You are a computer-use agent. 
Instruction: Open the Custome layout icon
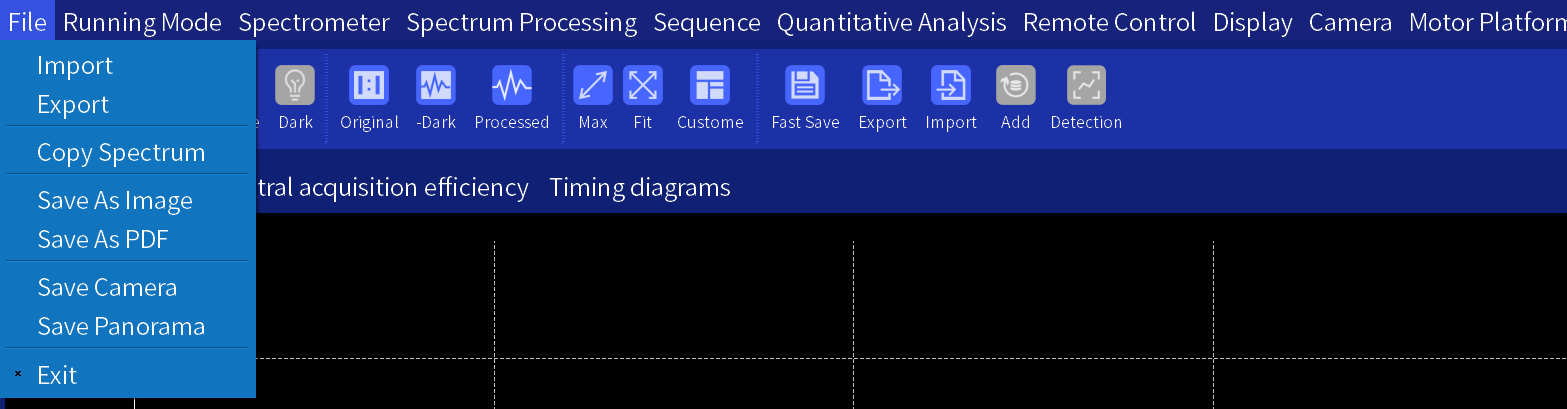[710, 86]
